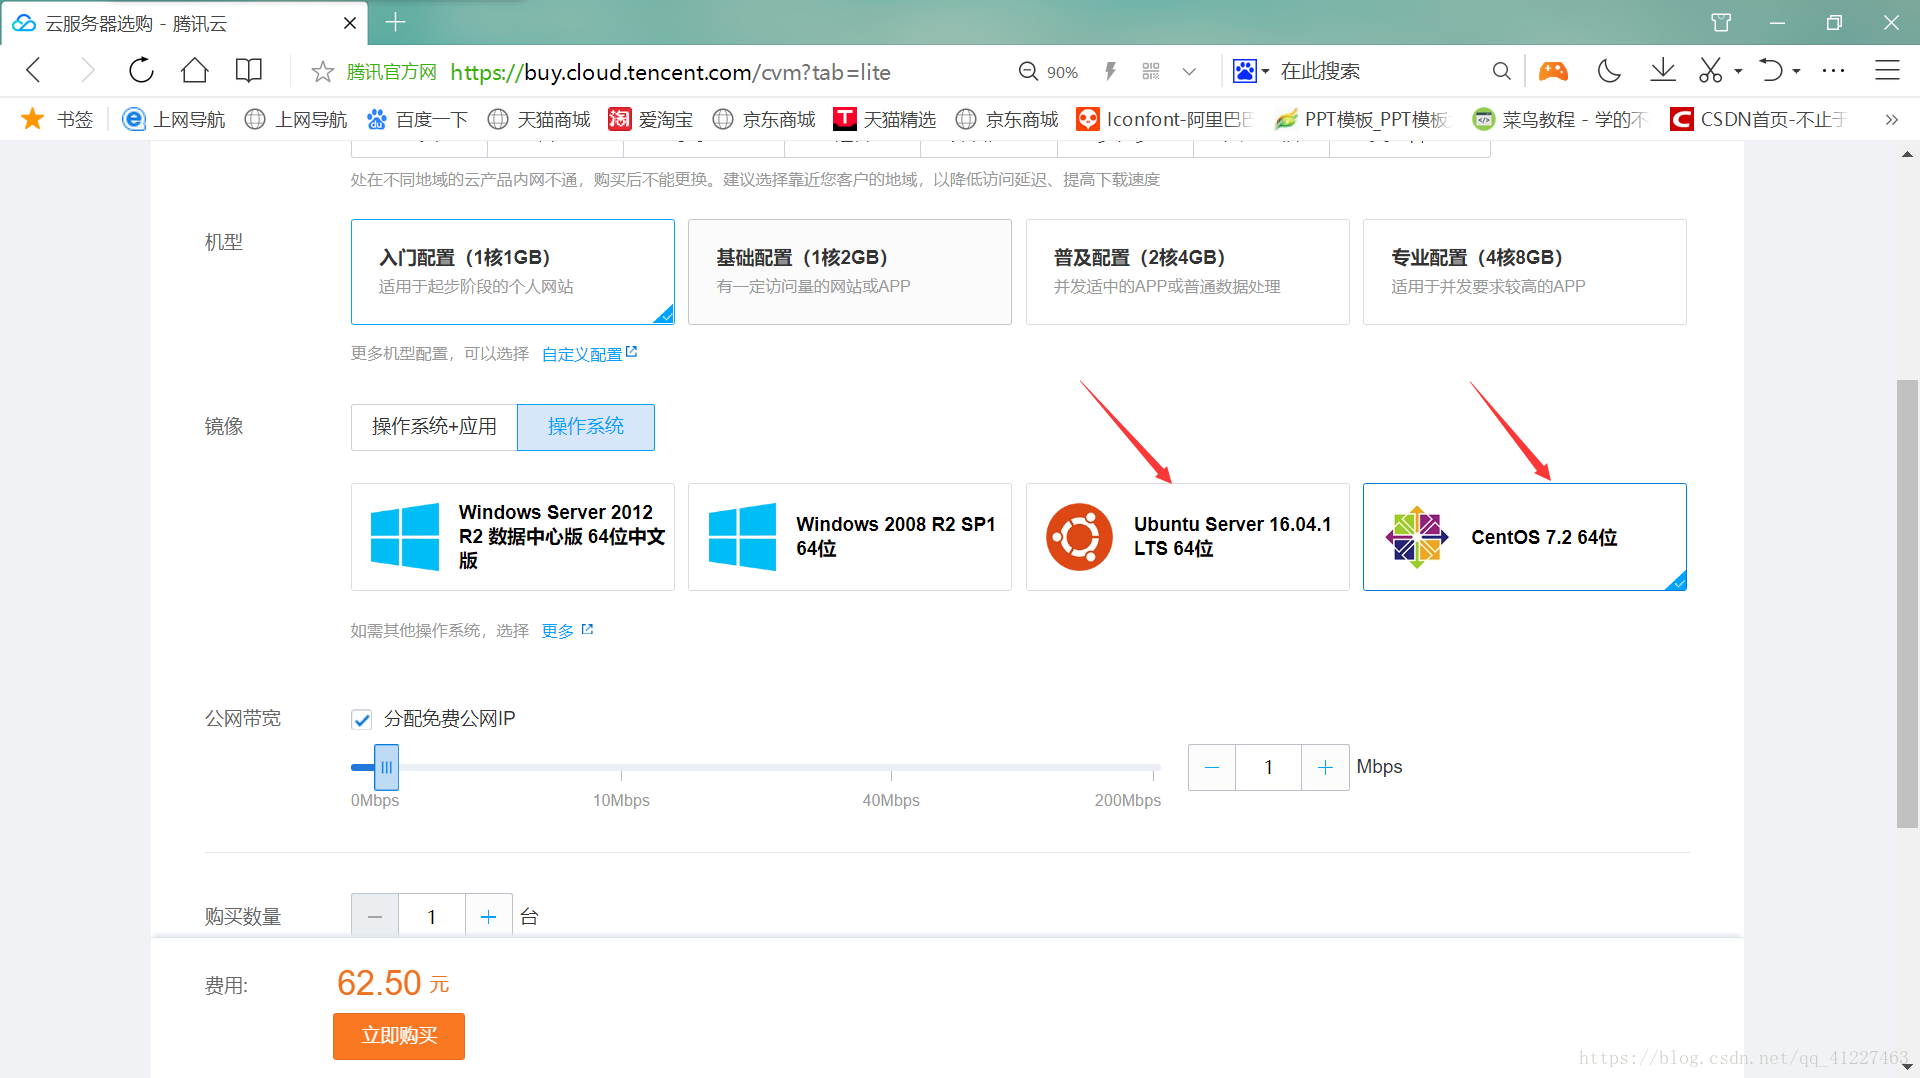The image size is (1920, 1078).
Task: Expand the address bar dropdown chevron
Action: point(1189,72)
